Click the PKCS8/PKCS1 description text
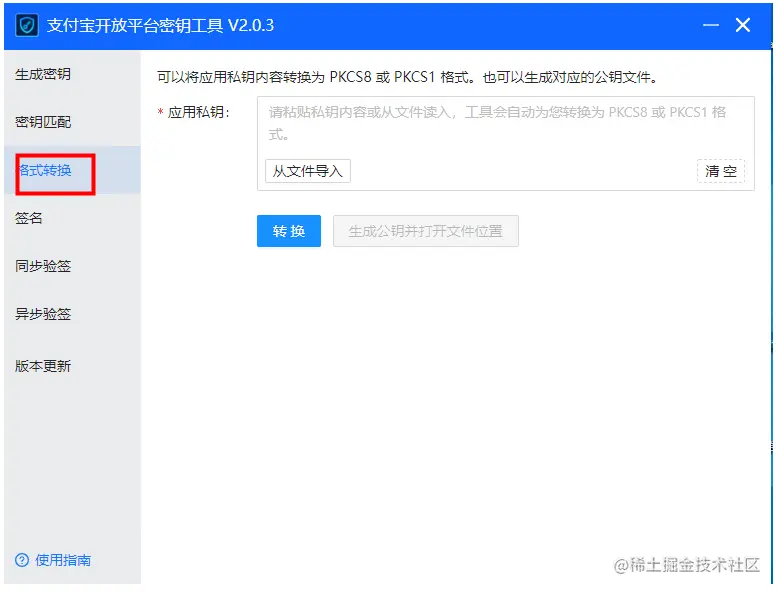Viewport: 778px width, 592px height. click(x=407, y=77)
